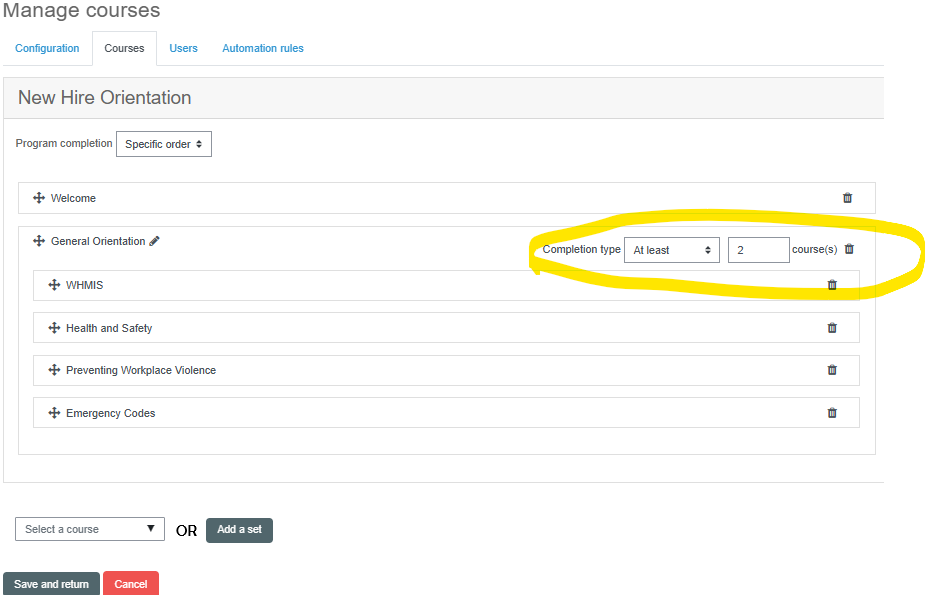
Task: Expand the 'Select a course' dropdown
Action: pyautogui.click(x=90, y=529)
